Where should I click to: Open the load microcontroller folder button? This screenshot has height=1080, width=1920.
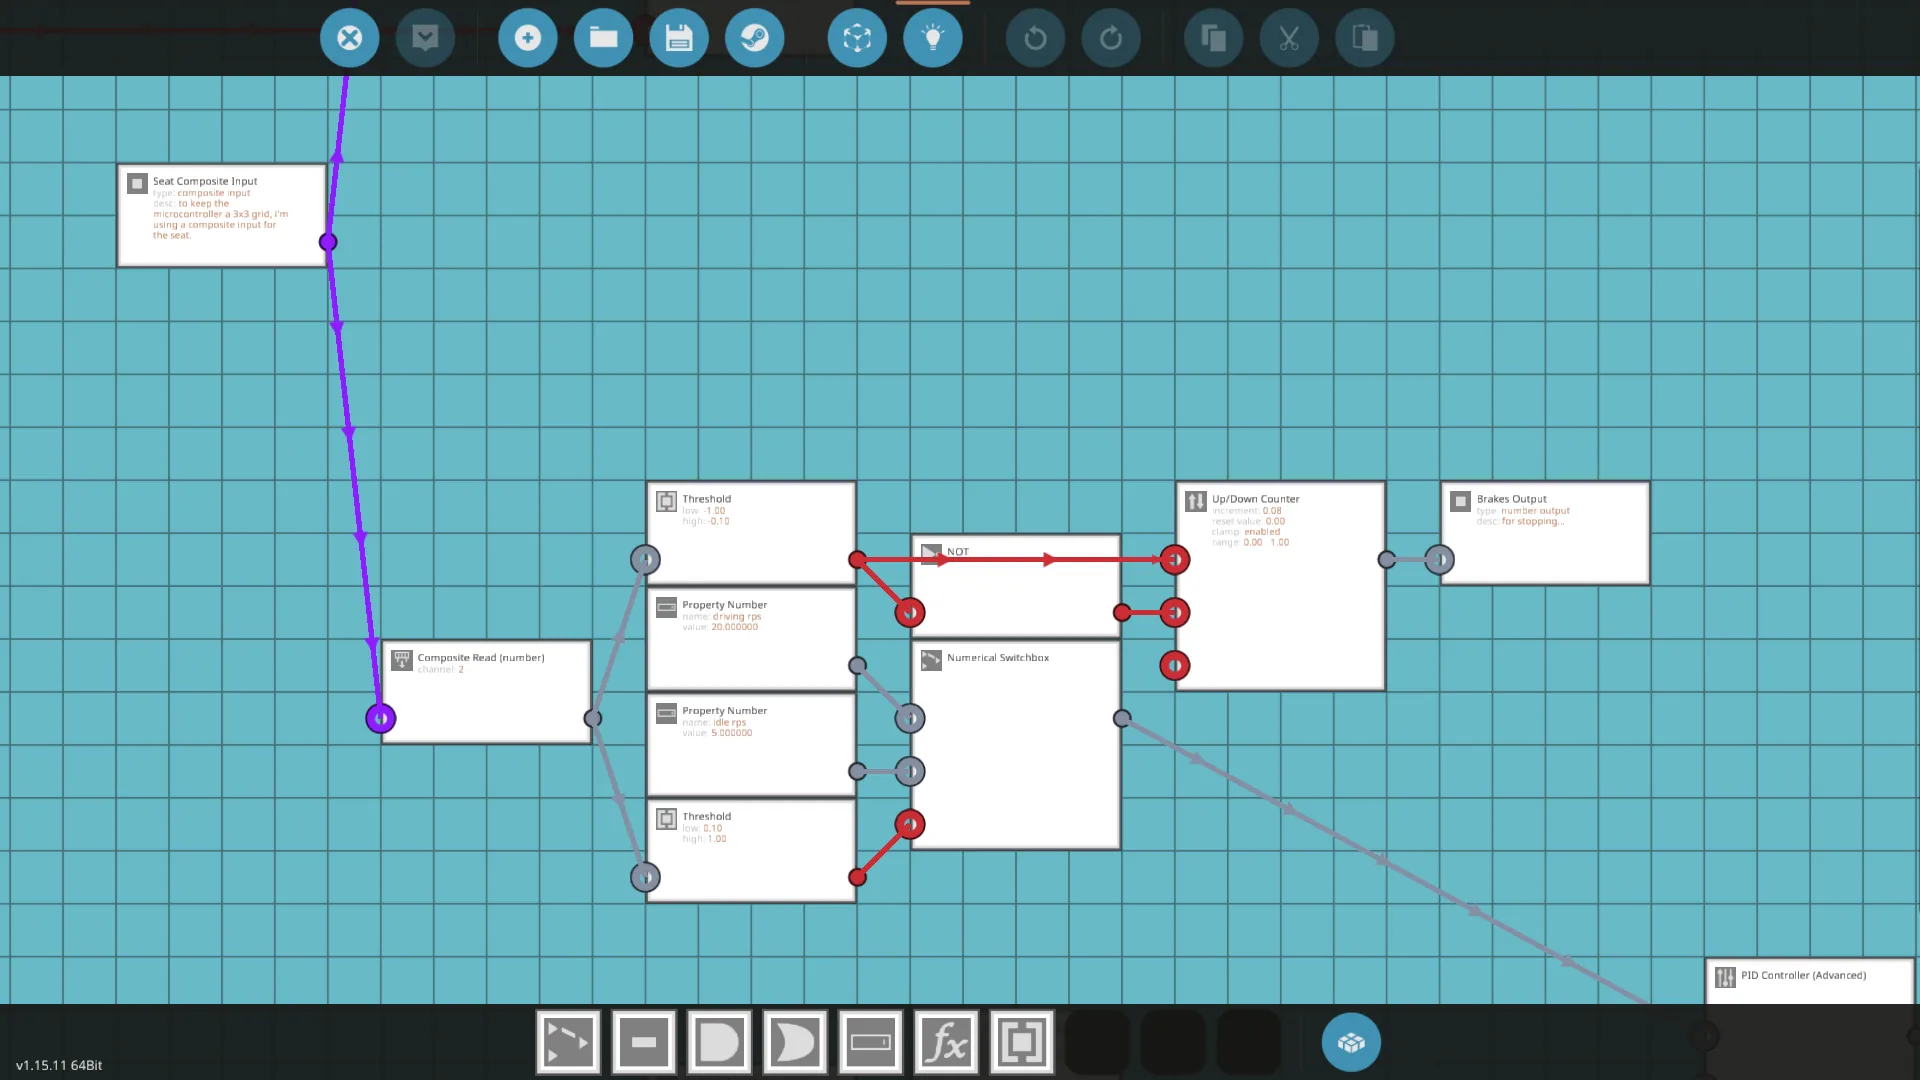point(603,38)
